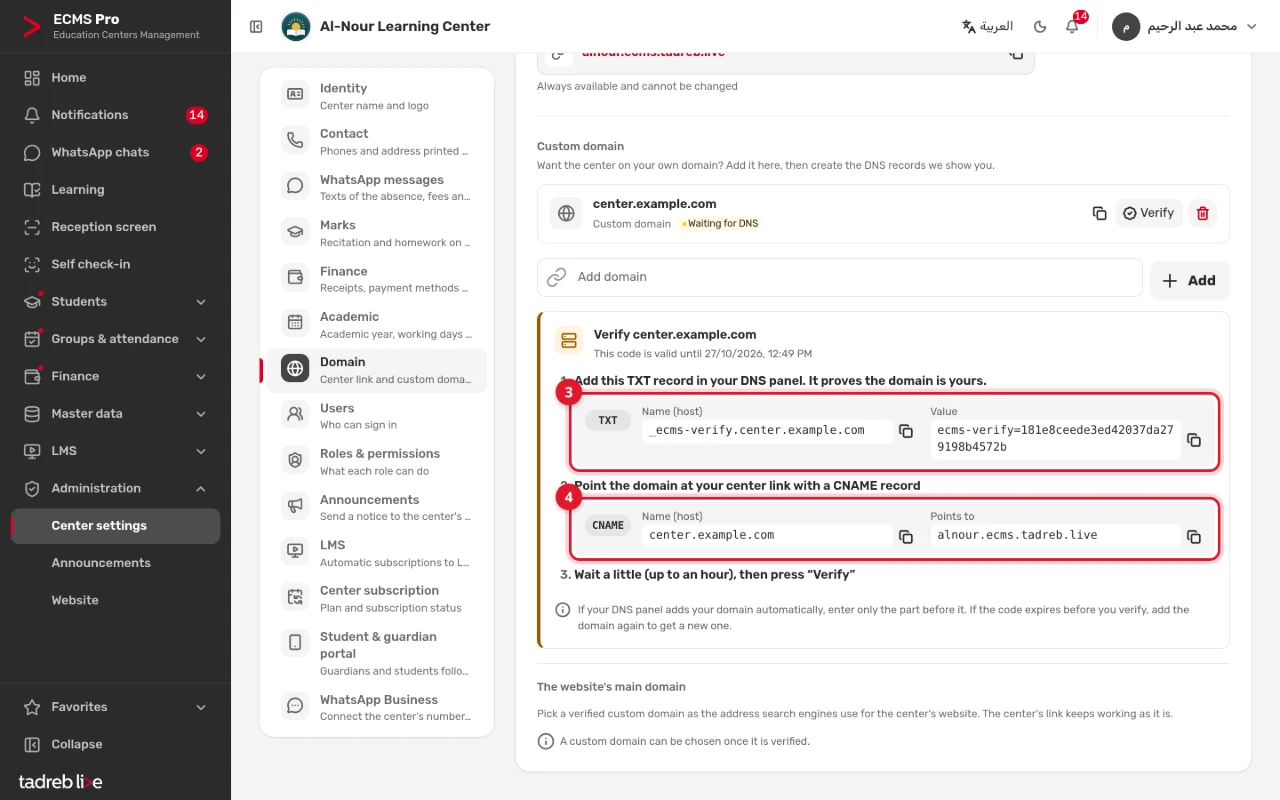This screenshot has width=1280, height=800.
Task: Open Announcements under Administration
Action: pos(115,563)
